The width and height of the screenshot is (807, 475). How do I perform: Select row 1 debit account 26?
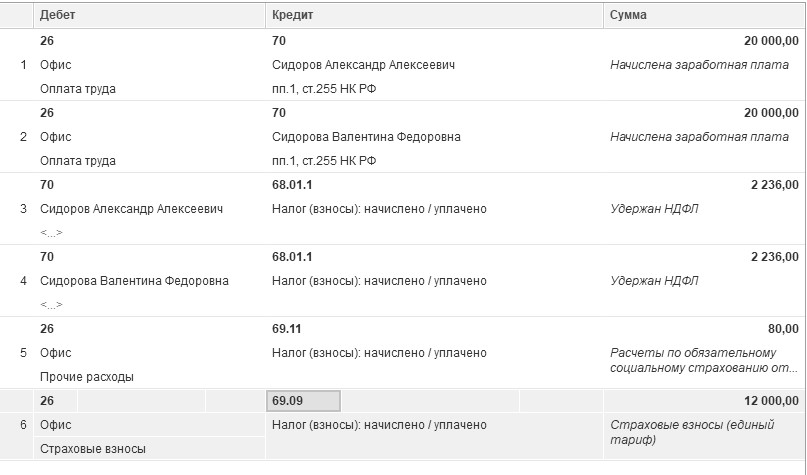[47, 41]
